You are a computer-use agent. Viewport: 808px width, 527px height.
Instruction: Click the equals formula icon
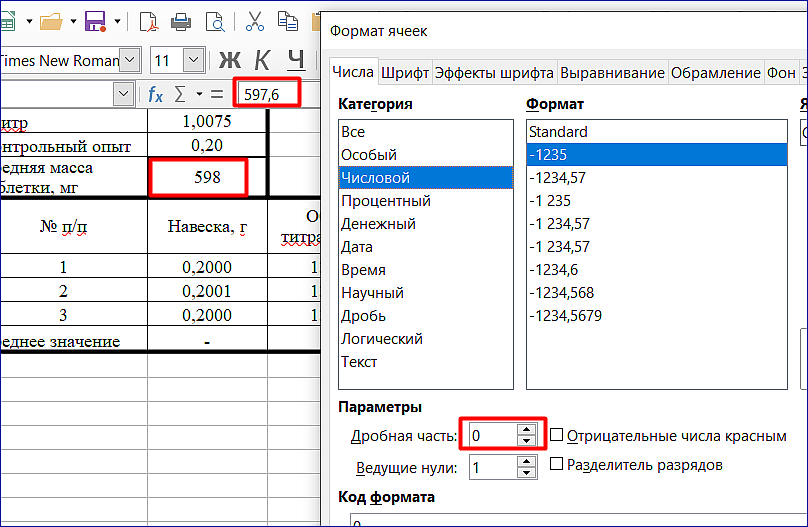pyautogui.click(x=217, y=94)
